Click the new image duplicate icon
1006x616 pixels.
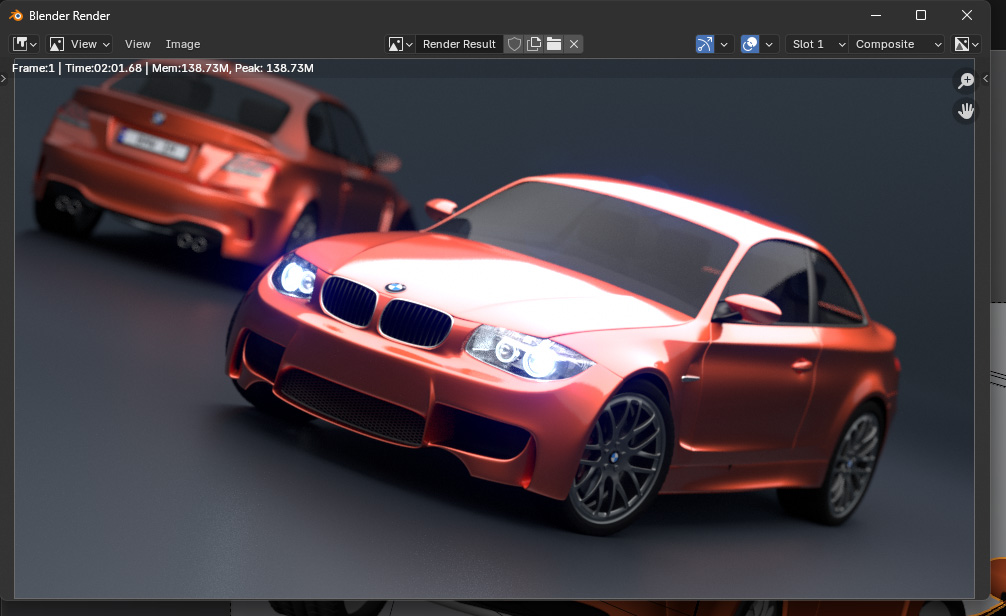[534, 44]
